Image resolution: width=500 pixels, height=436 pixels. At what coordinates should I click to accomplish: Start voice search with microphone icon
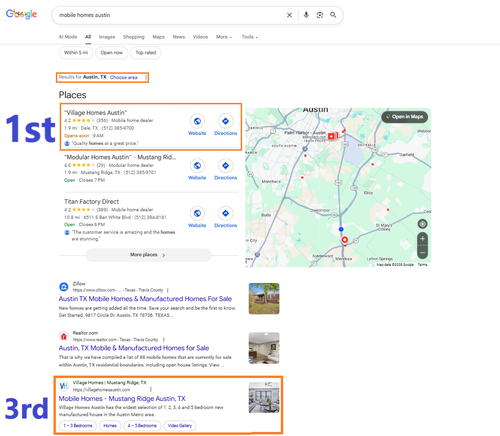click(306, 15)
